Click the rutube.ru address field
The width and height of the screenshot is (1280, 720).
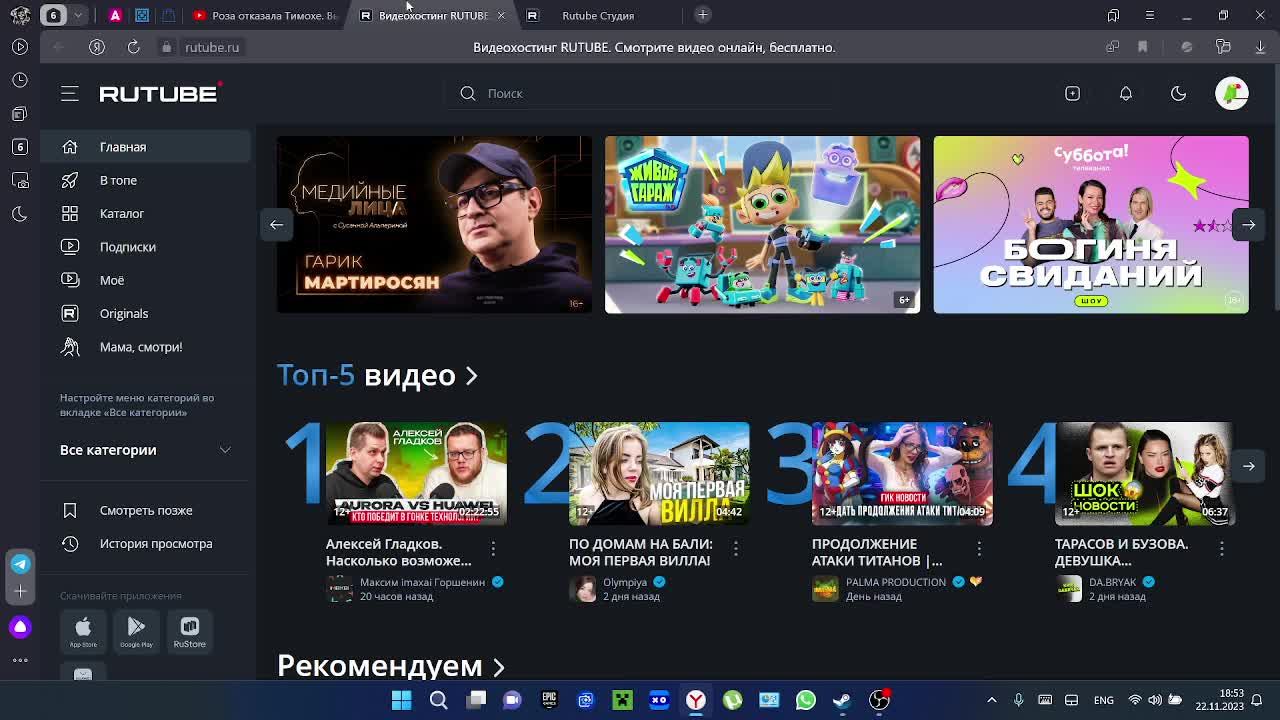pyautogui.click(x=212, y=47)
